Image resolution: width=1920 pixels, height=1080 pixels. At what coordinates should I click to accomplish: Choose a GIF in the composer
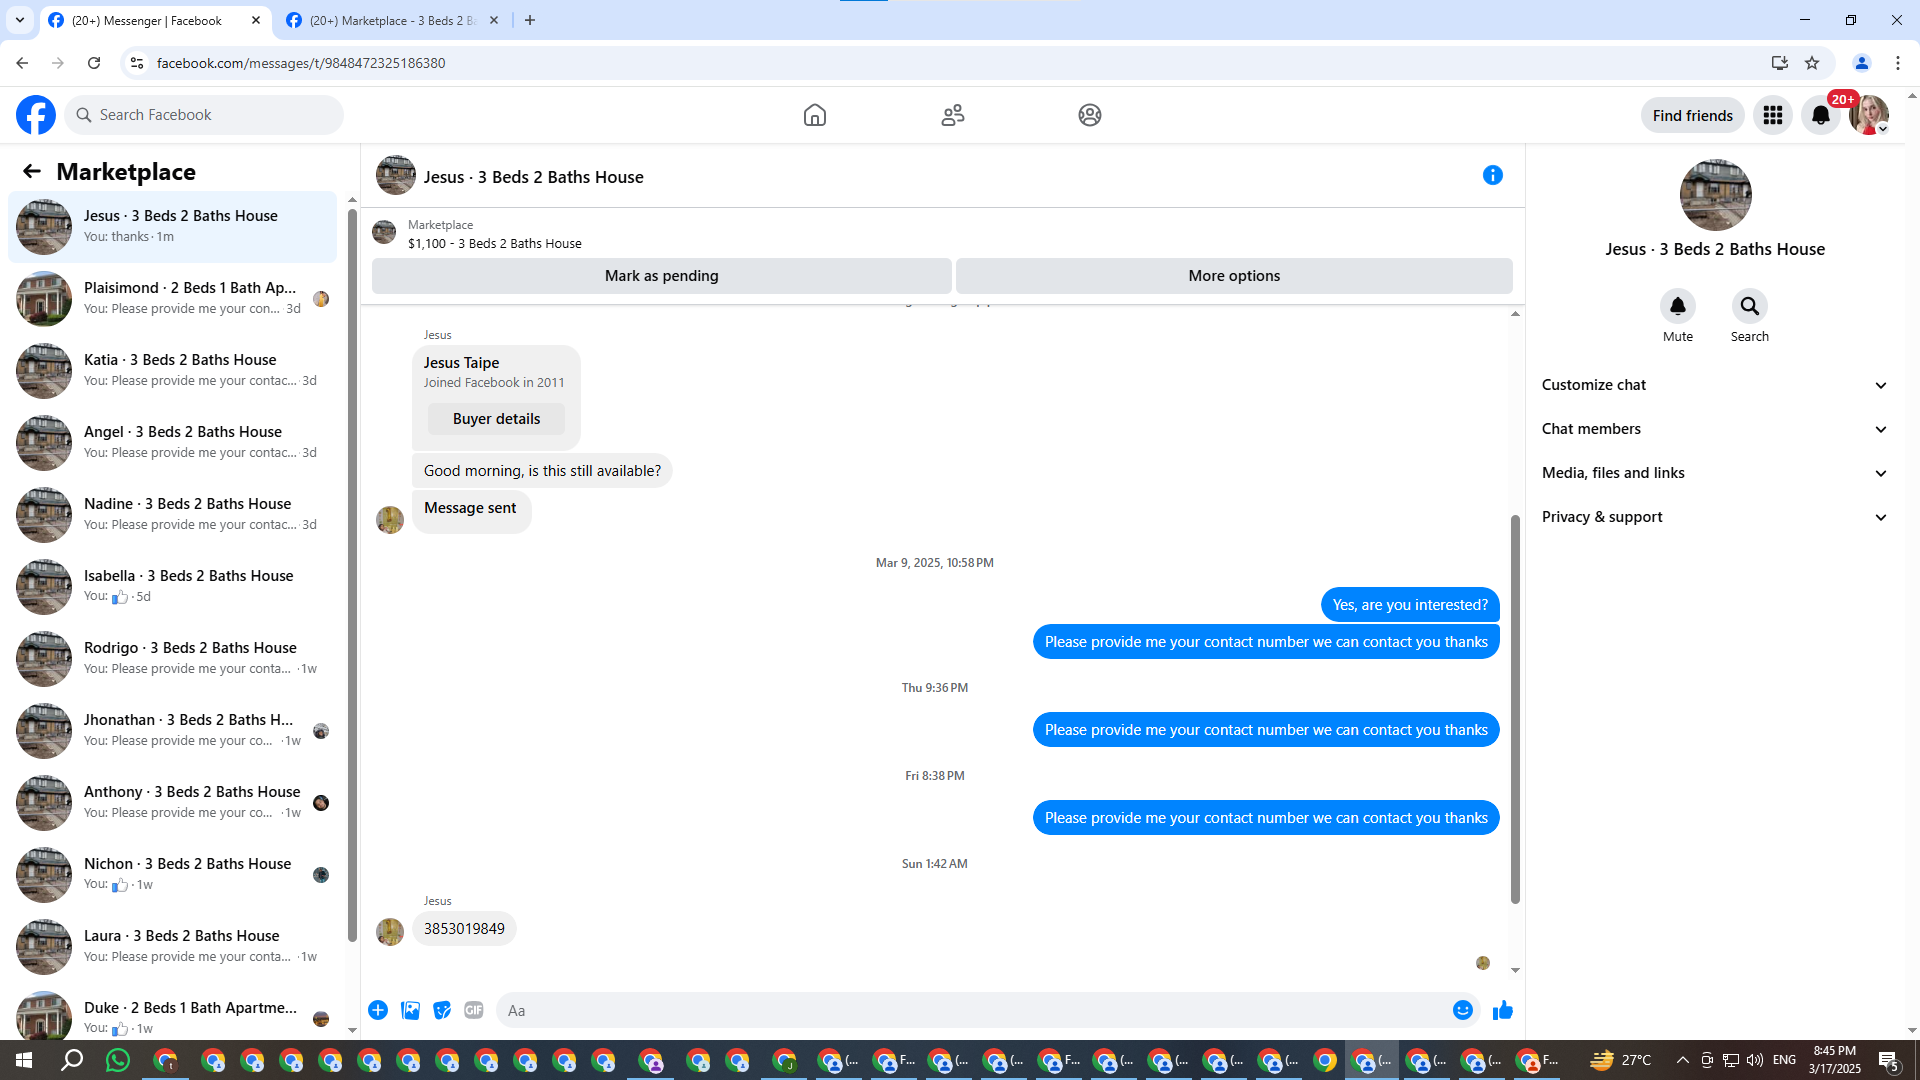[474, 1010]
